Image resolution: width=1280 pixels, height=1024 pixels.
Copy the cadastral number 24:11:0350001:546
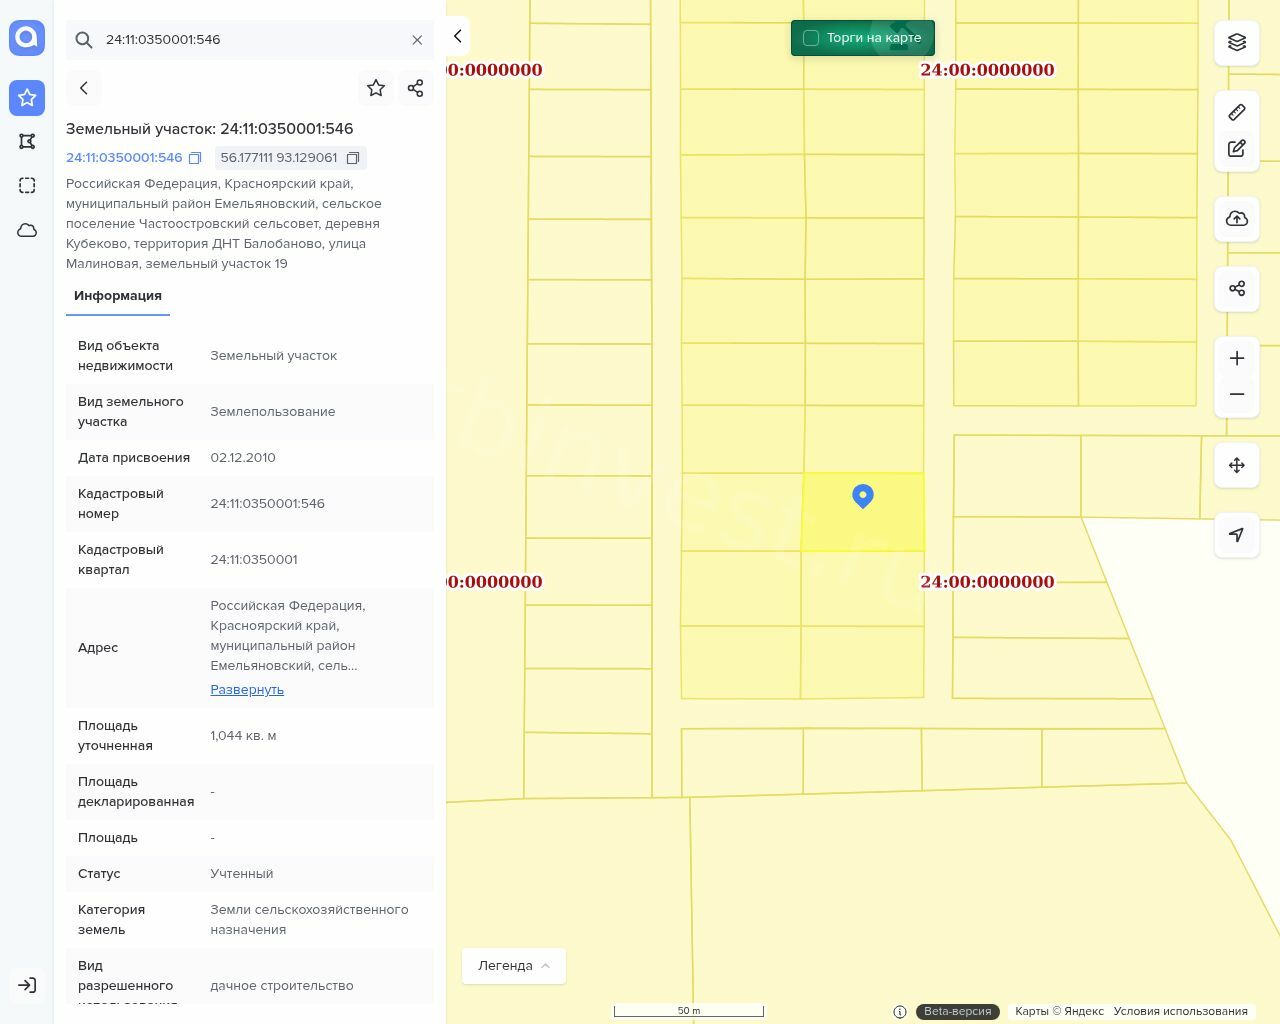click(x=195, y=158)
